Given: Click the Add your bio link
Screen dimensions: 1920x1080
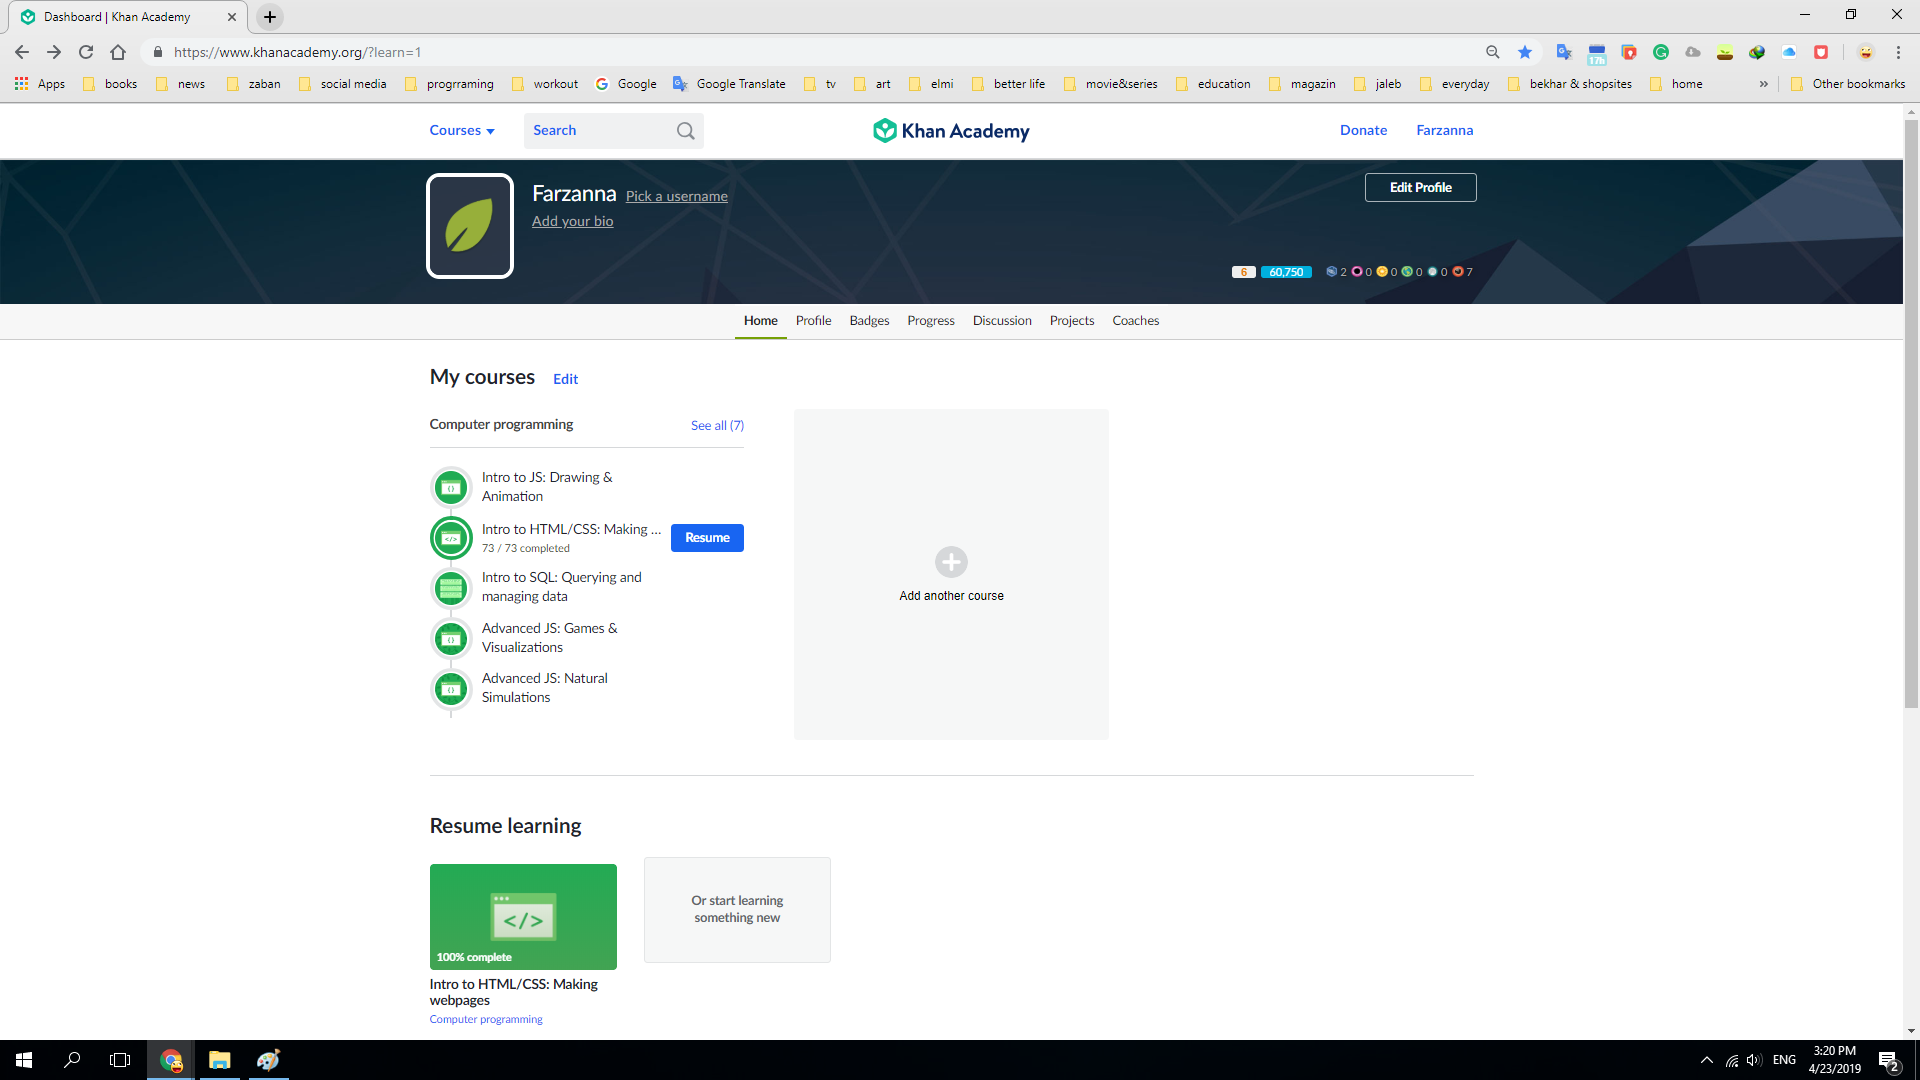Looking at the screenshot, I should [x=572, y=222].
